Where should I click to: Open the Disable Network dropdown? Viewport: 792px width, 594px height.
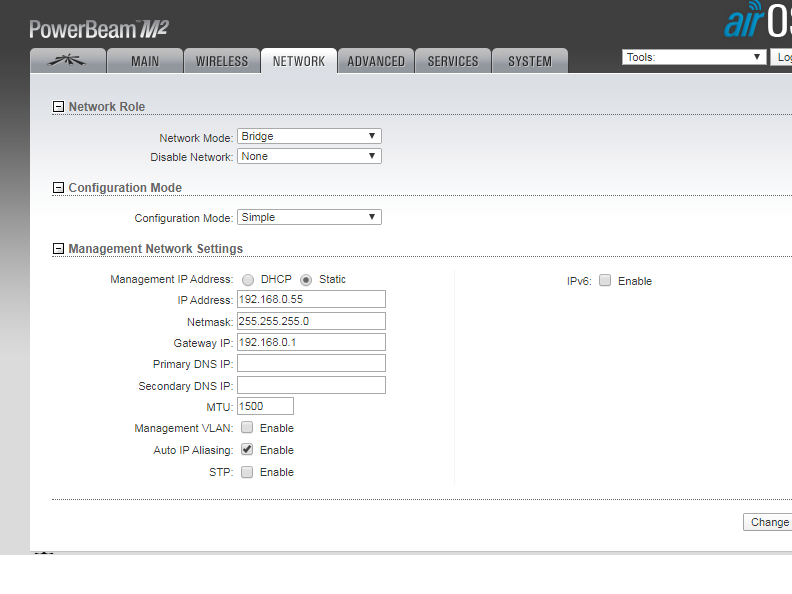(x=309, y=156)
